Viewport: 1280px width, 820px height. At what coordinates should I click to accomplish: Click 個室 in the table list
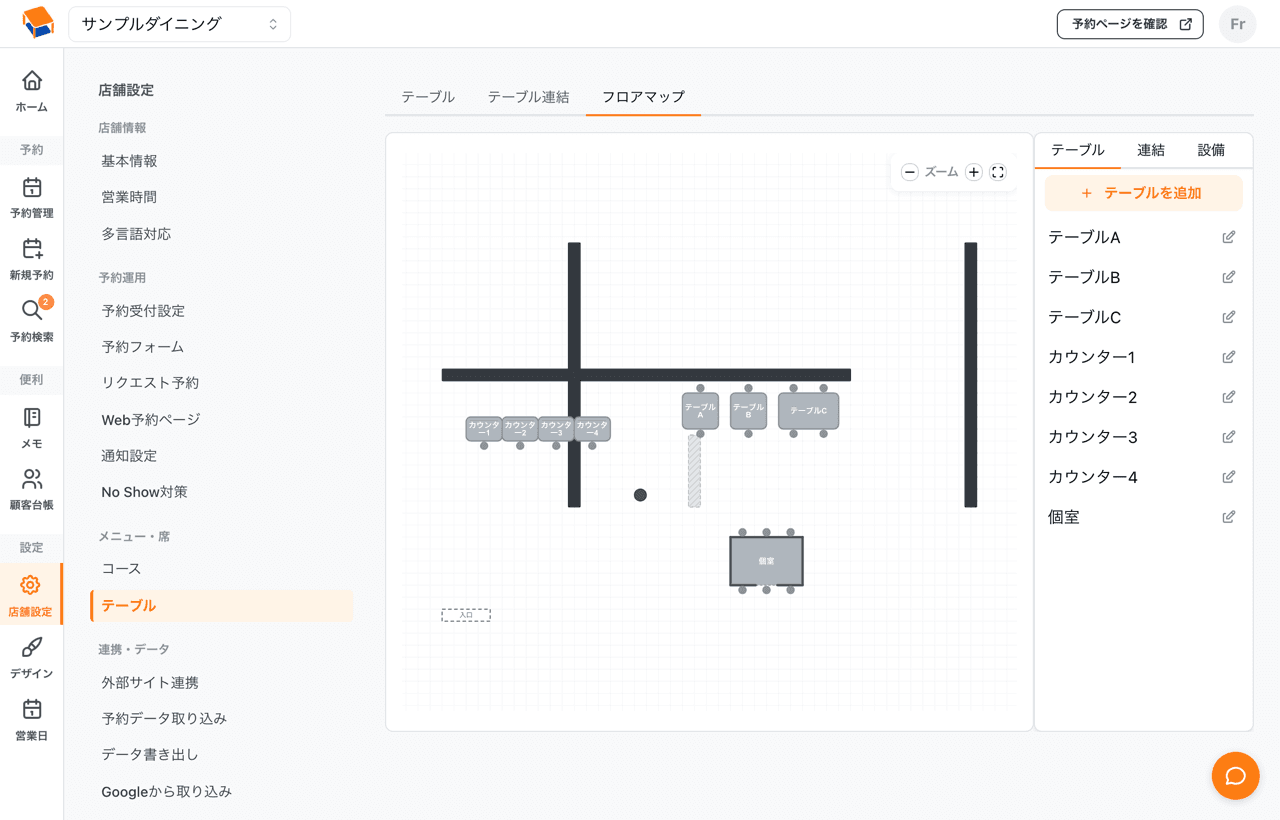point(1064,517)
